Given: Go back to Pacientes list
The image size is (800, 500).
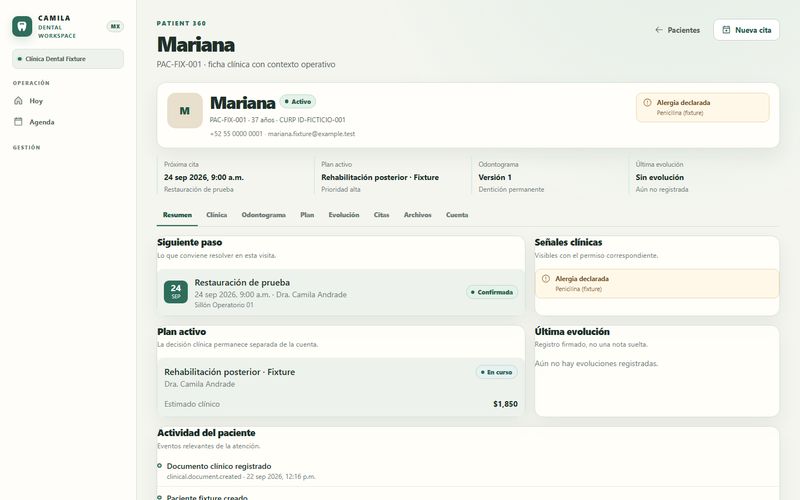Looking at the screenshot, I should 678,30.
